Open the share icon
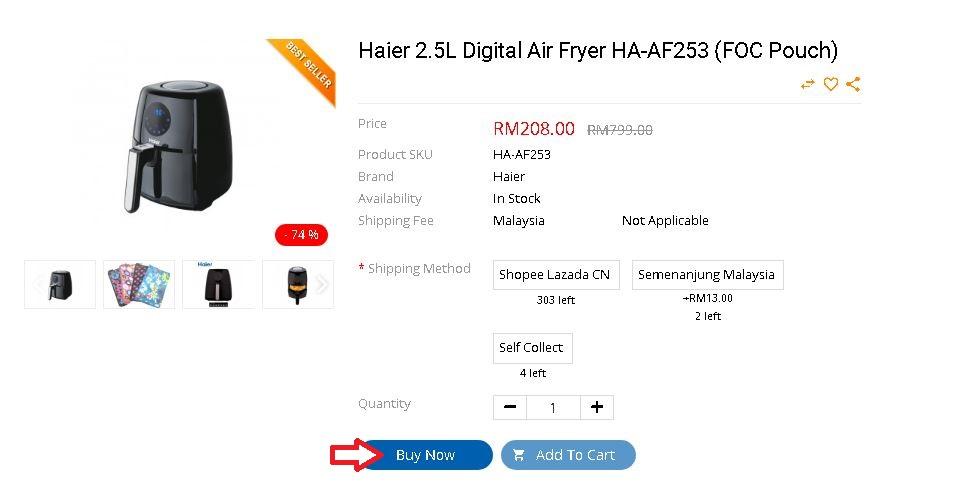 tap(853, 84)
